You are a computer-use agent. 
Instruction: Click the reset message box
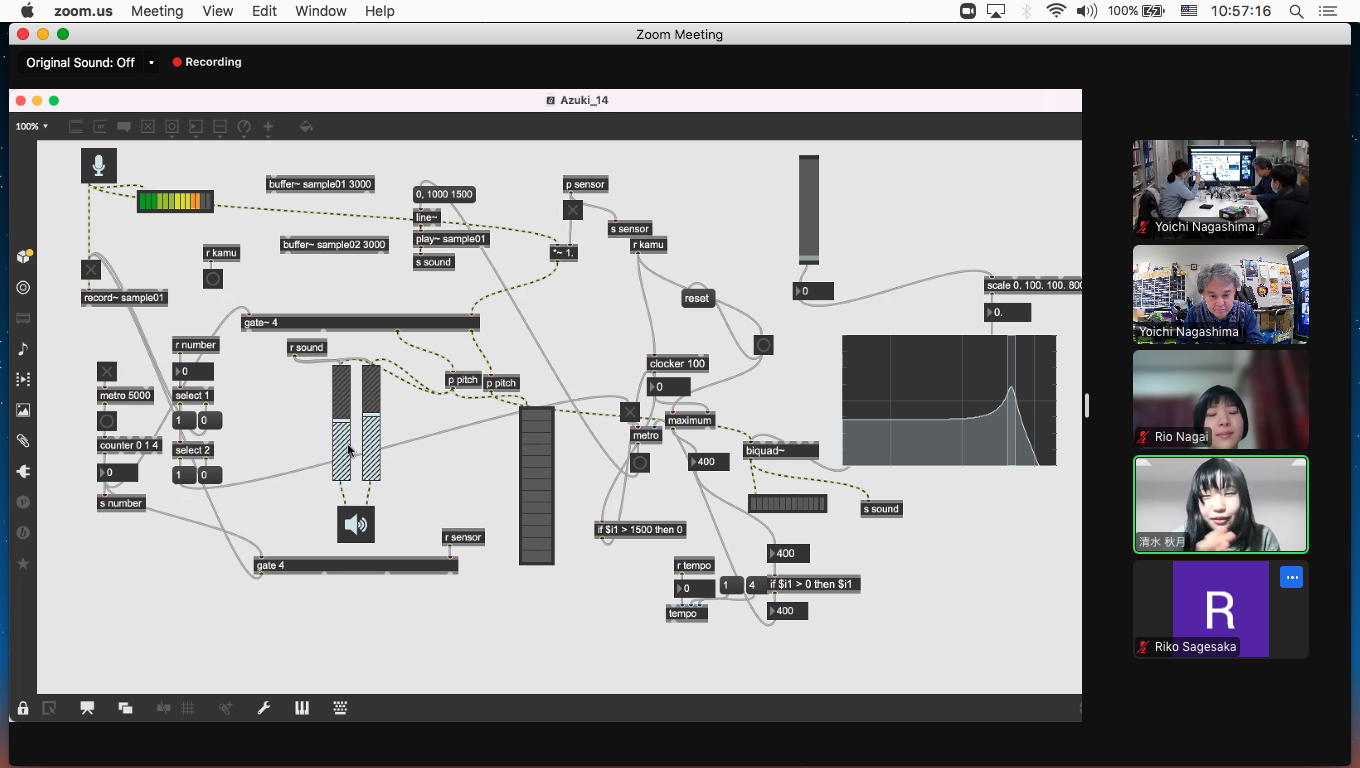coord(697,298)
